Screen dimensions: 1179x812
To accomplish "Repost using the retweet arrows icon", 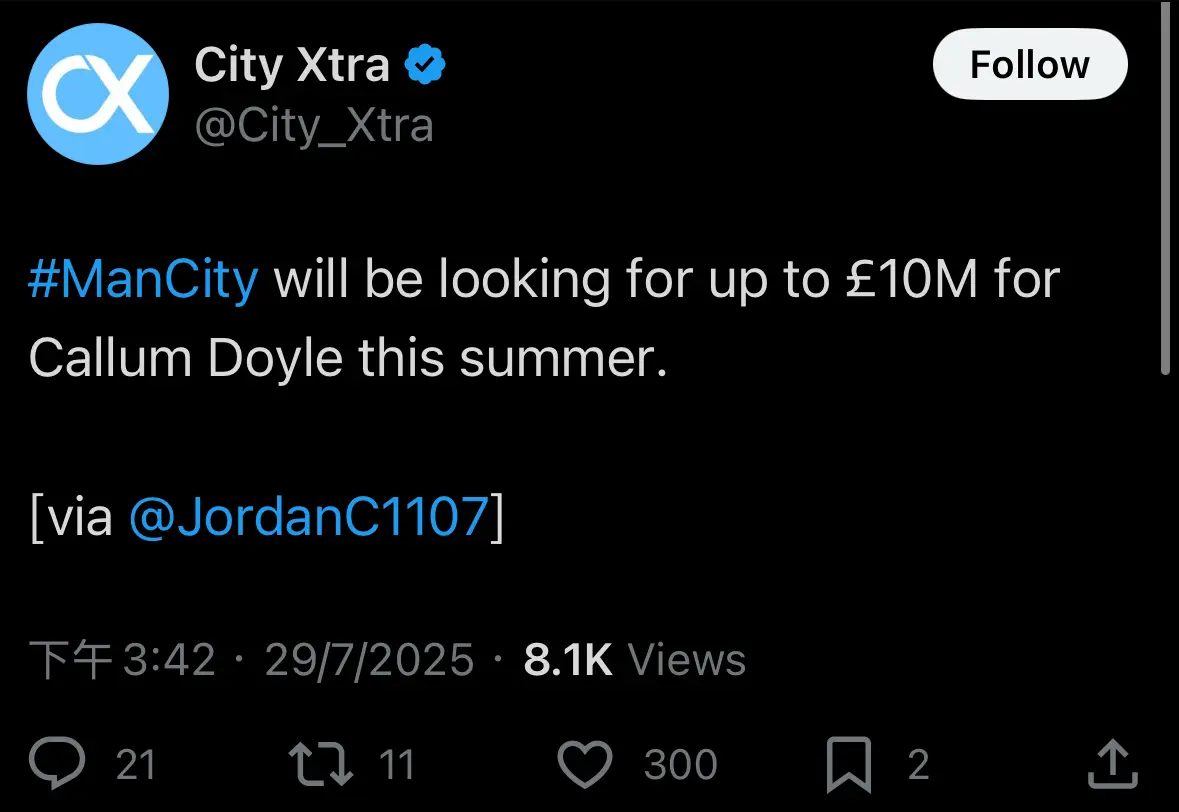I will pyautogui.click(x=321, y=764).
